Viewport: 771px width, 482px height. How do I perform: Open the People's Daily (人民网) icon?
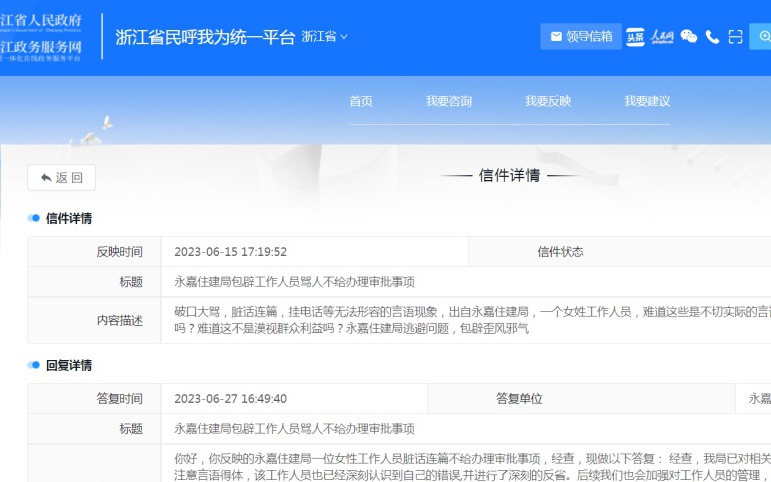[662, 37]
